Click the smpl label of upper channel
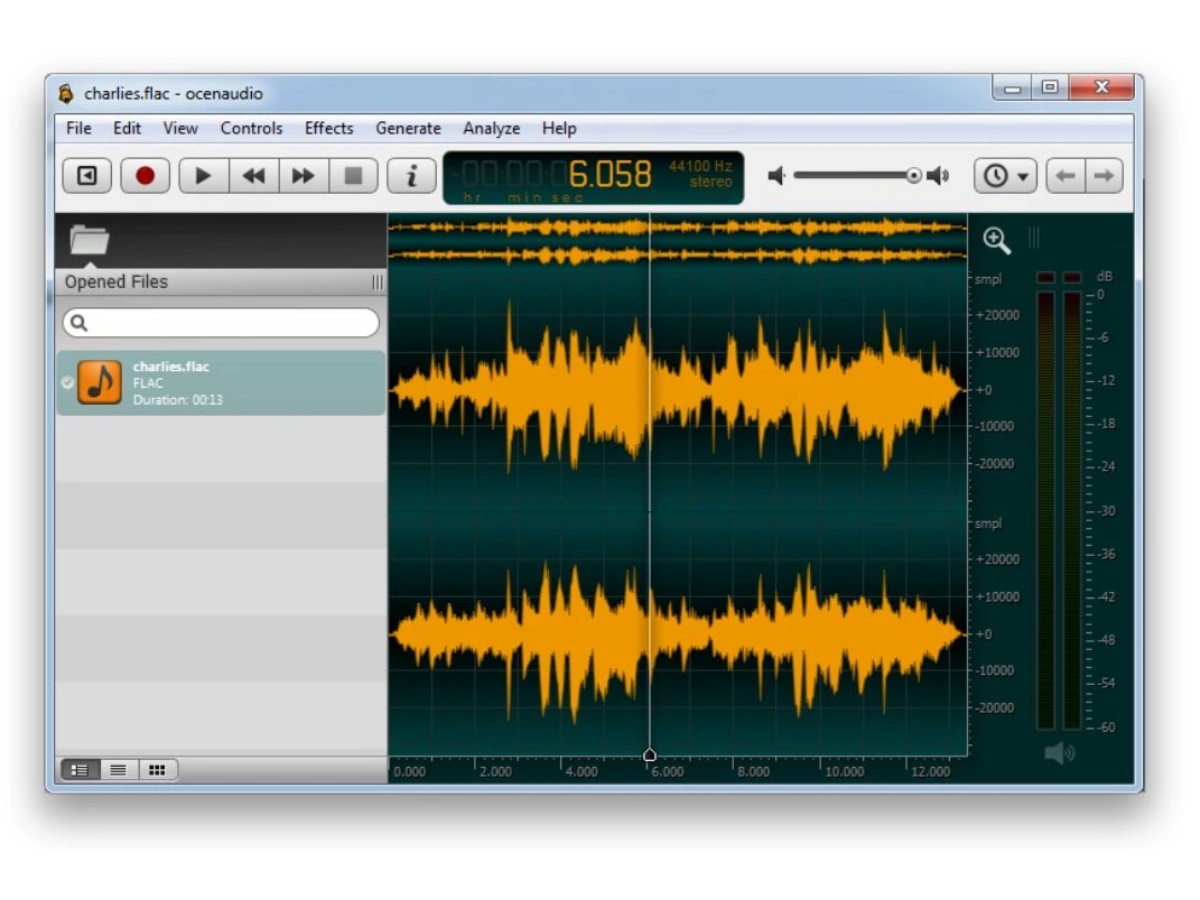This screenshot has height=900, width=1200. click(988, 280)
